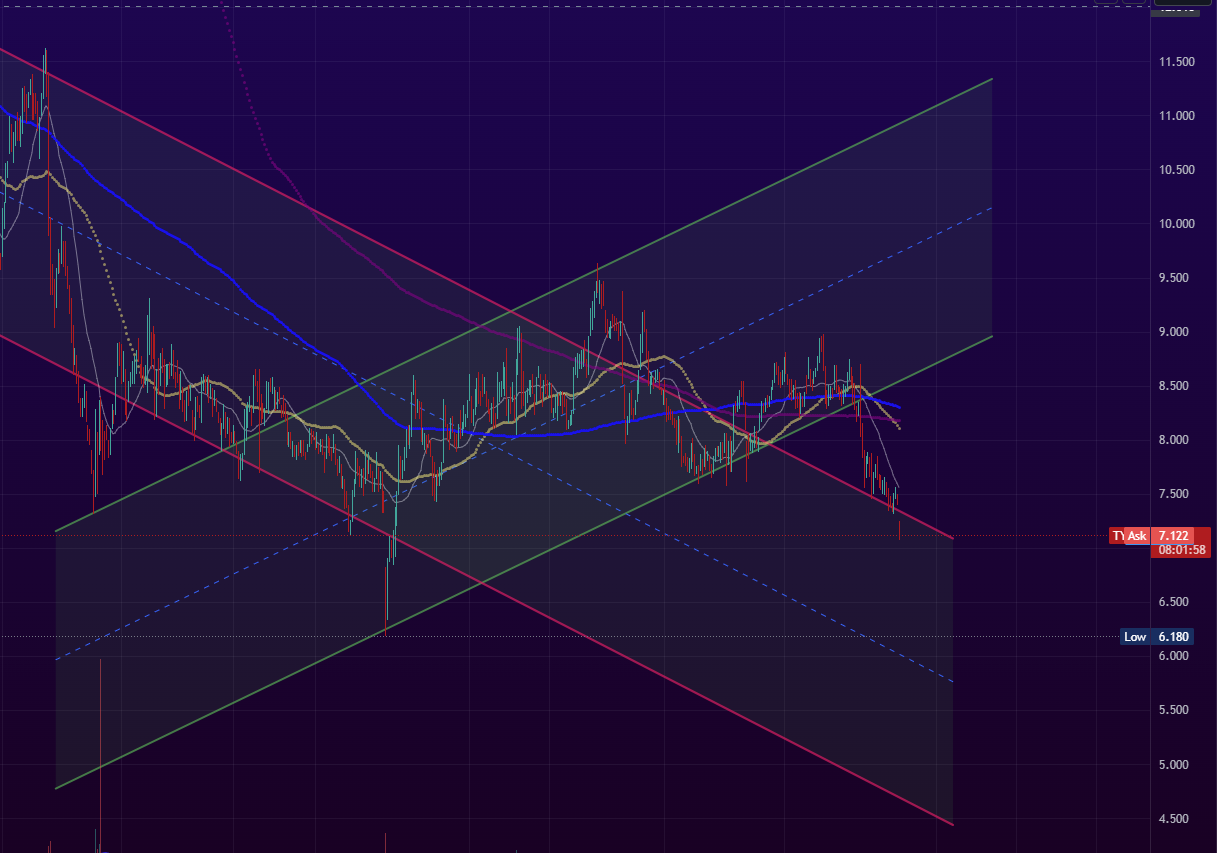Viewport: 1217px width, 853px height.
Task: Click the 11.500 price axis label
Action: 1176,62
